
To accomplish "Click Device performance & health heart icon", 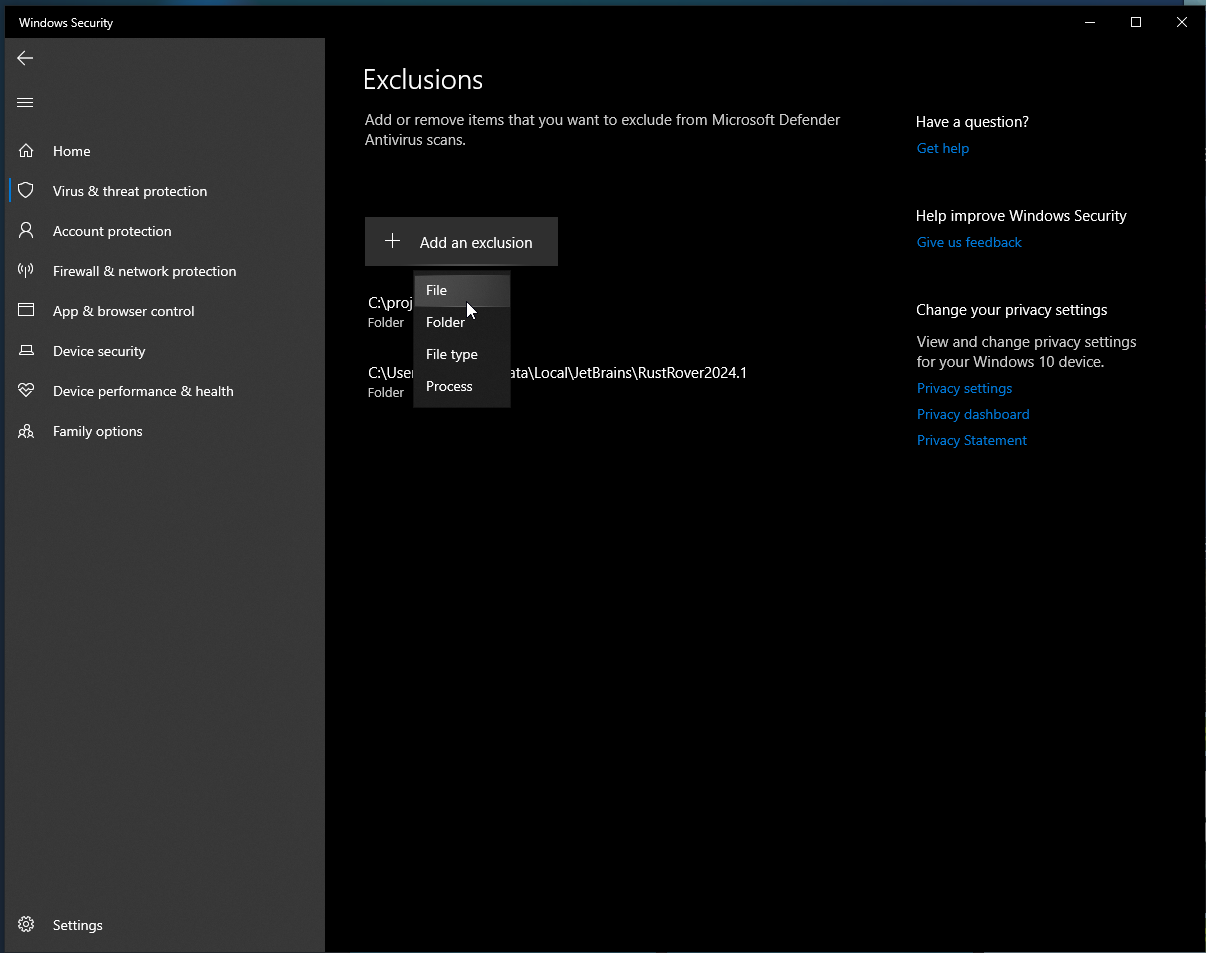I will (26, 391).
